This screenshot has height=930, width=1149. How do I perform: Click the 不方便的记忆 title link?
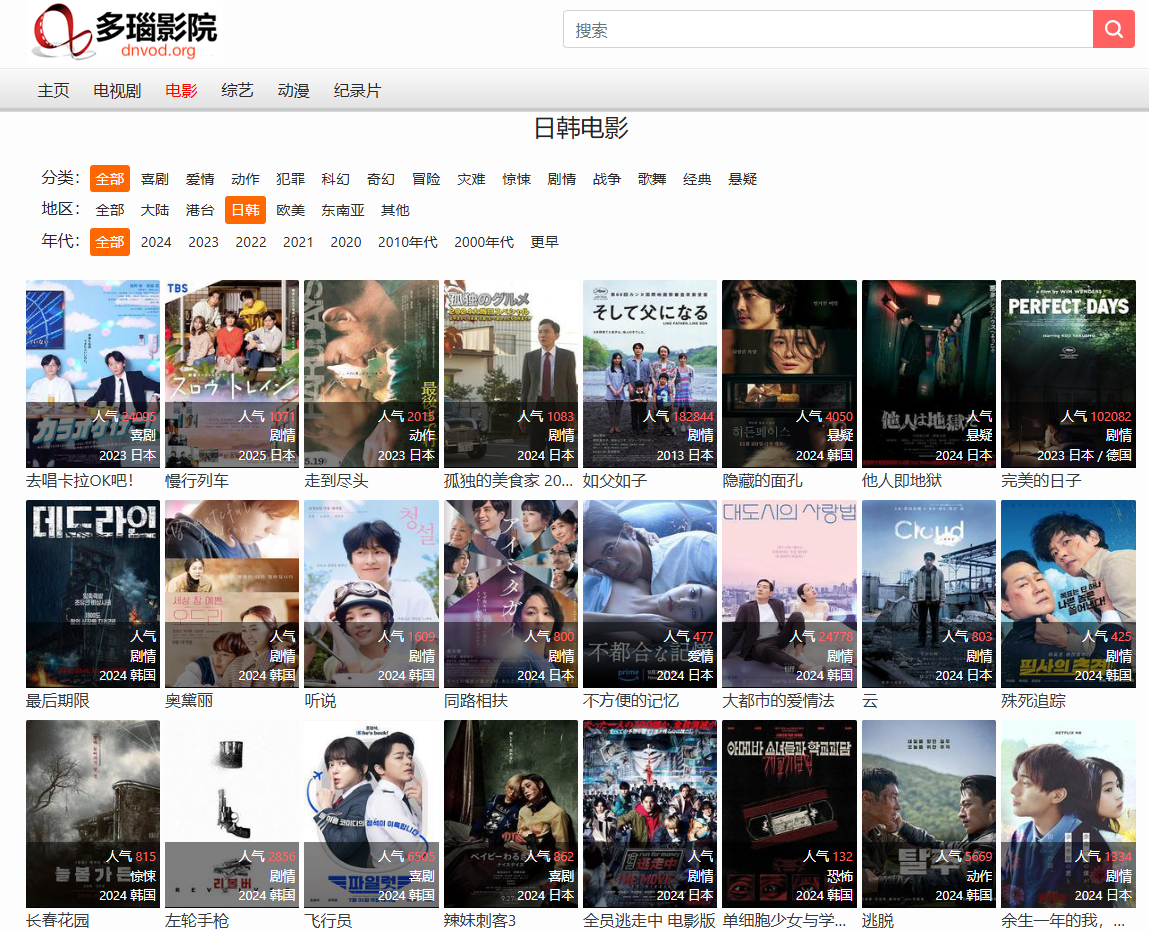pos(631,701)
